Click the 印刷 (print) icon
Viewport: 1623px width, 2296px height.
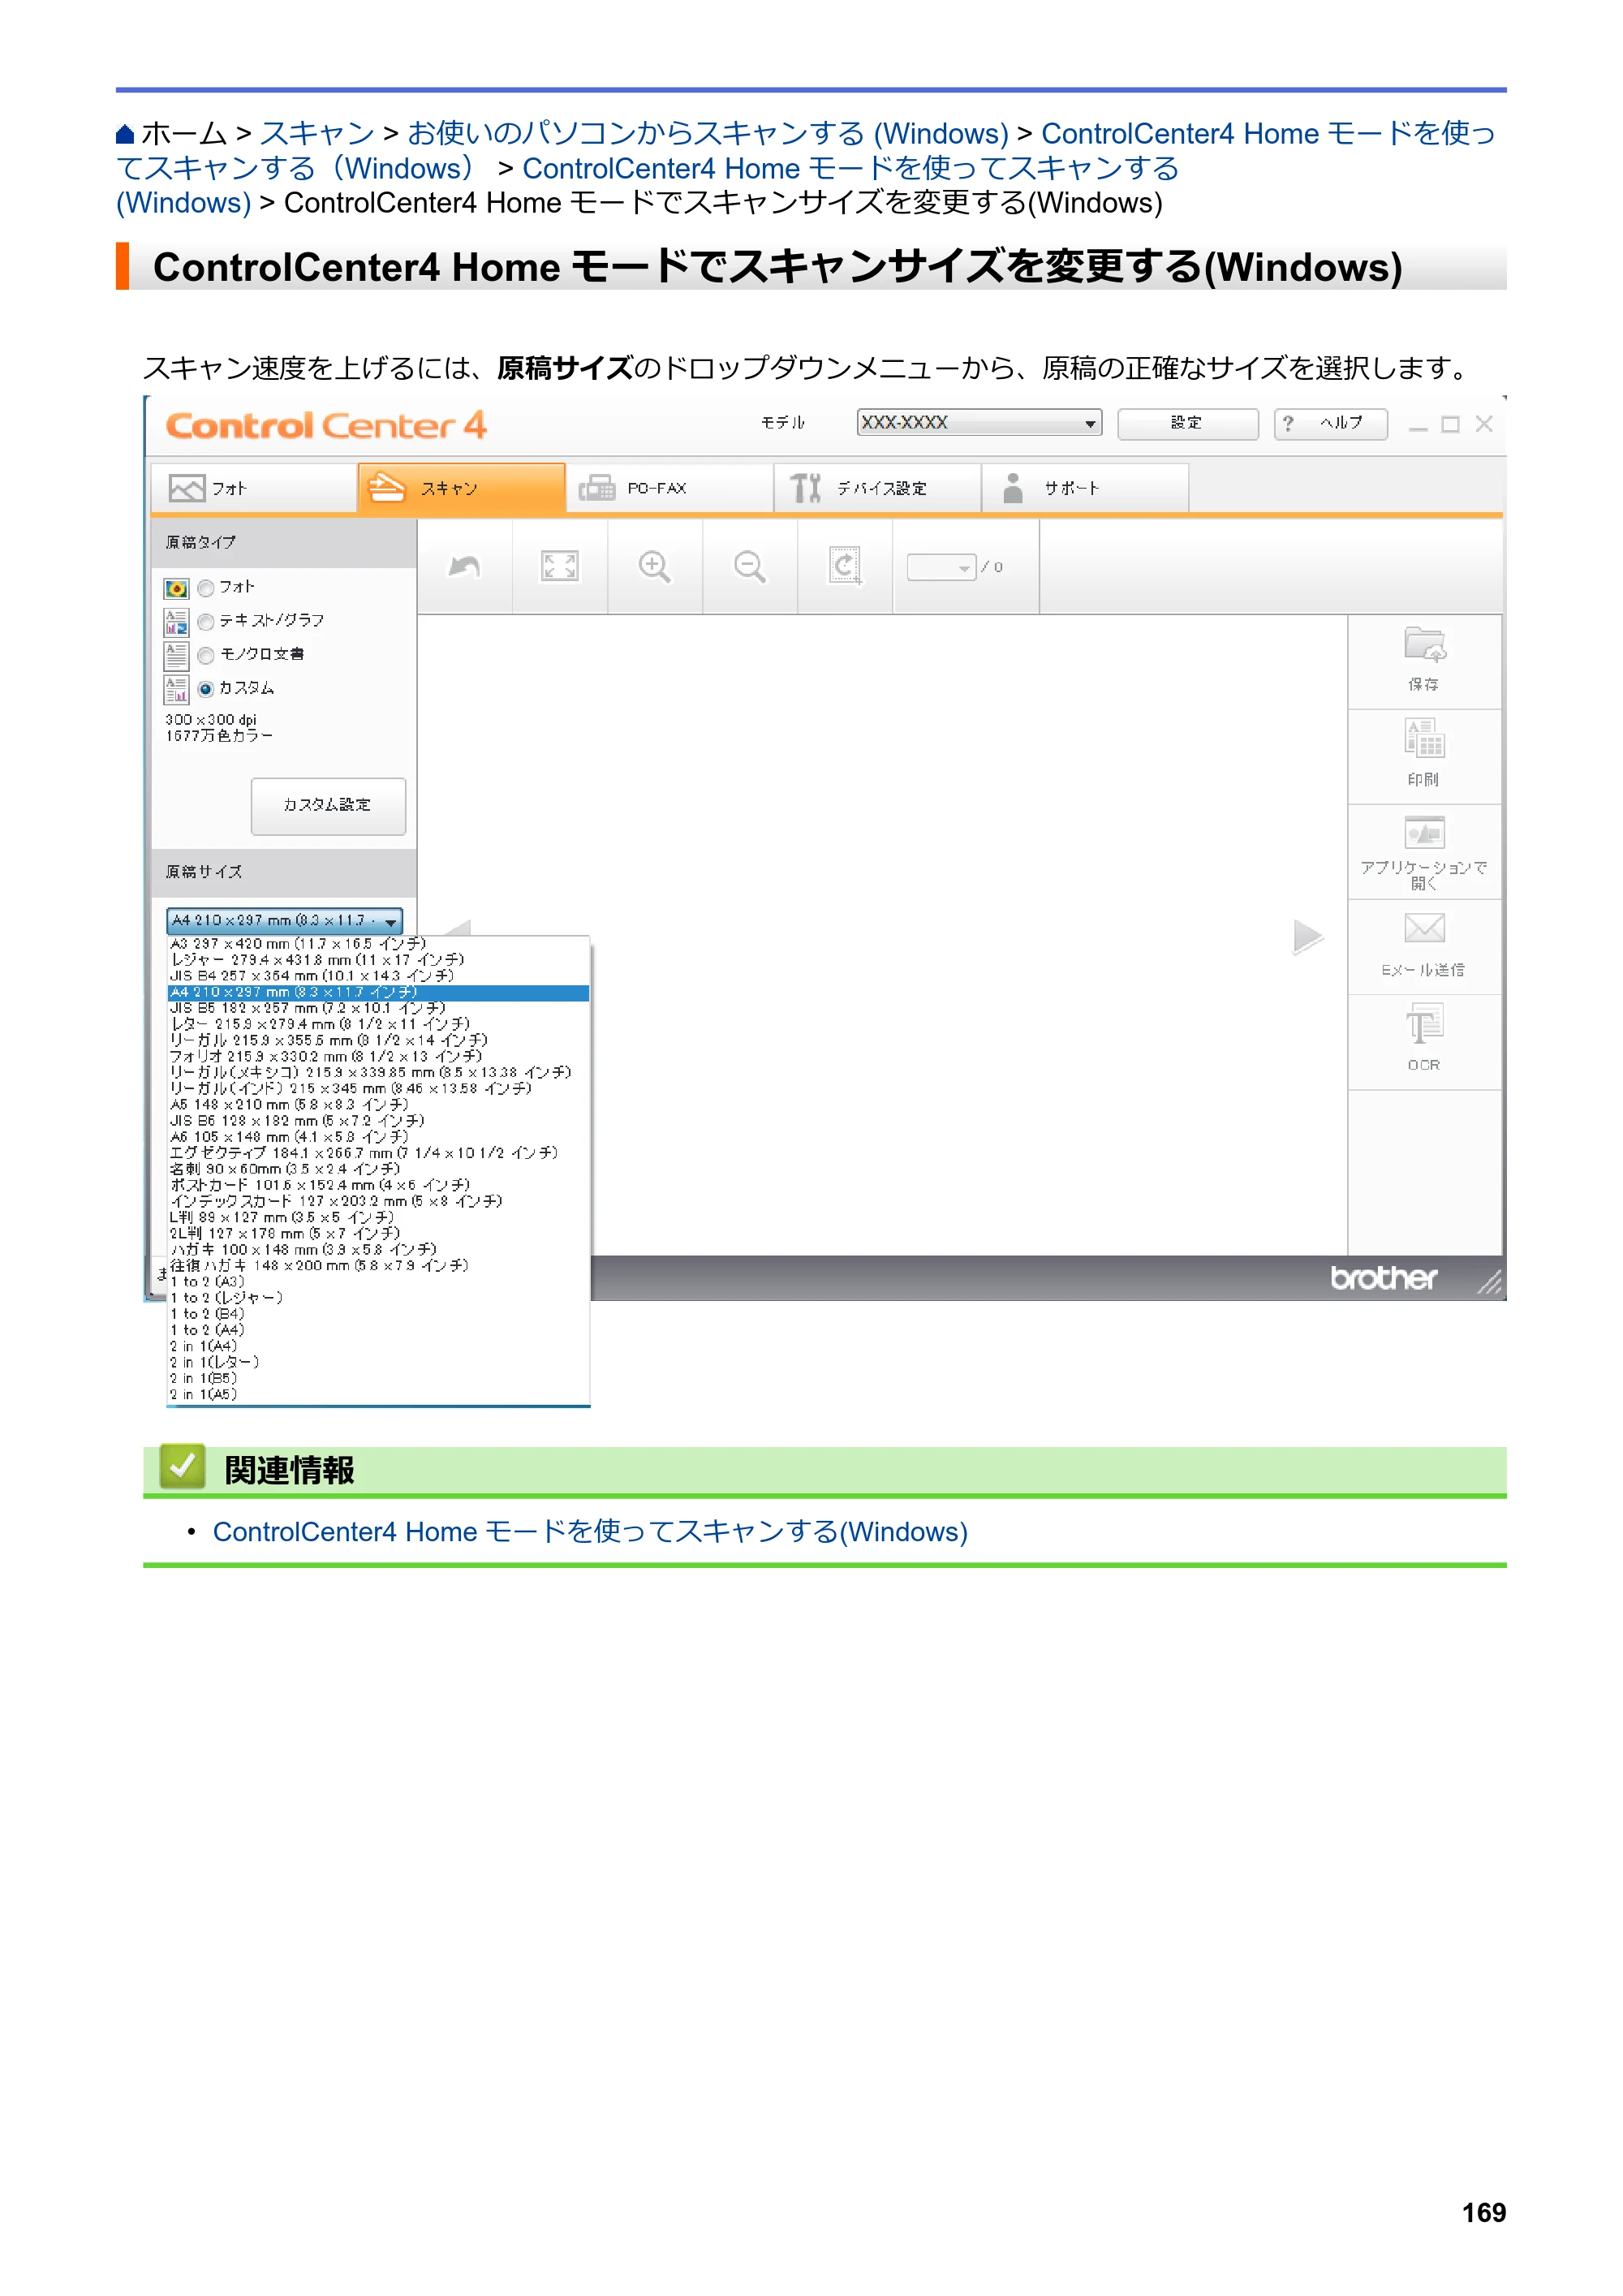point(1424,739)
